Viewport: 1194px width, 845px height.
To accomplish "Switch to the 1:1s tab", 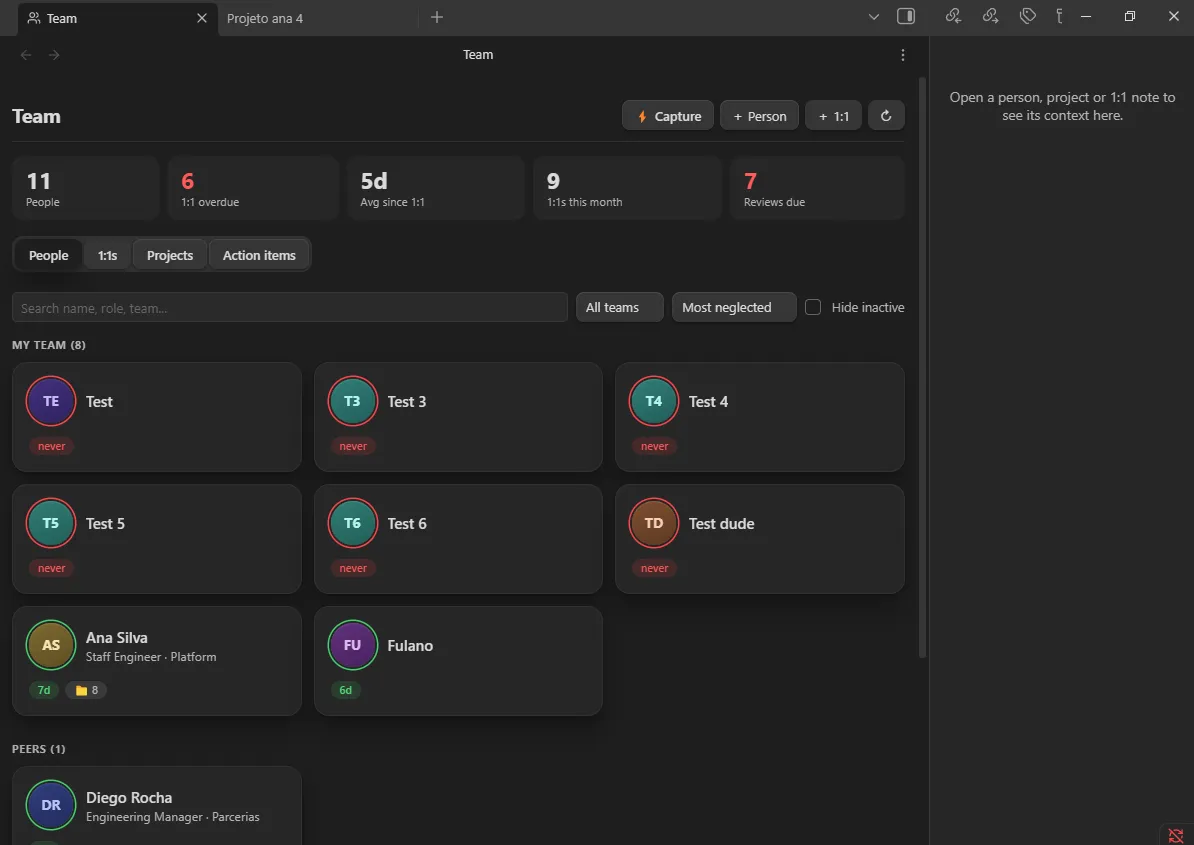I will [107, 255].
